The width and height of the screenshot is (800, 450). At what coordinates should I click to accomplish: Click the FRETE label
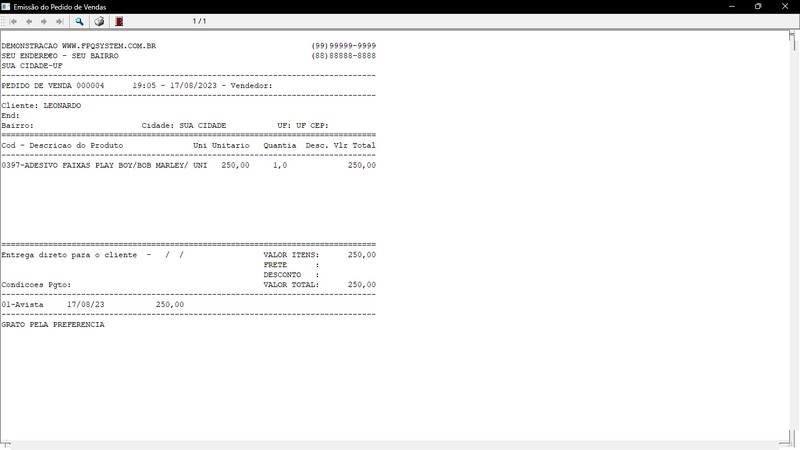click(x=275, y=265)
